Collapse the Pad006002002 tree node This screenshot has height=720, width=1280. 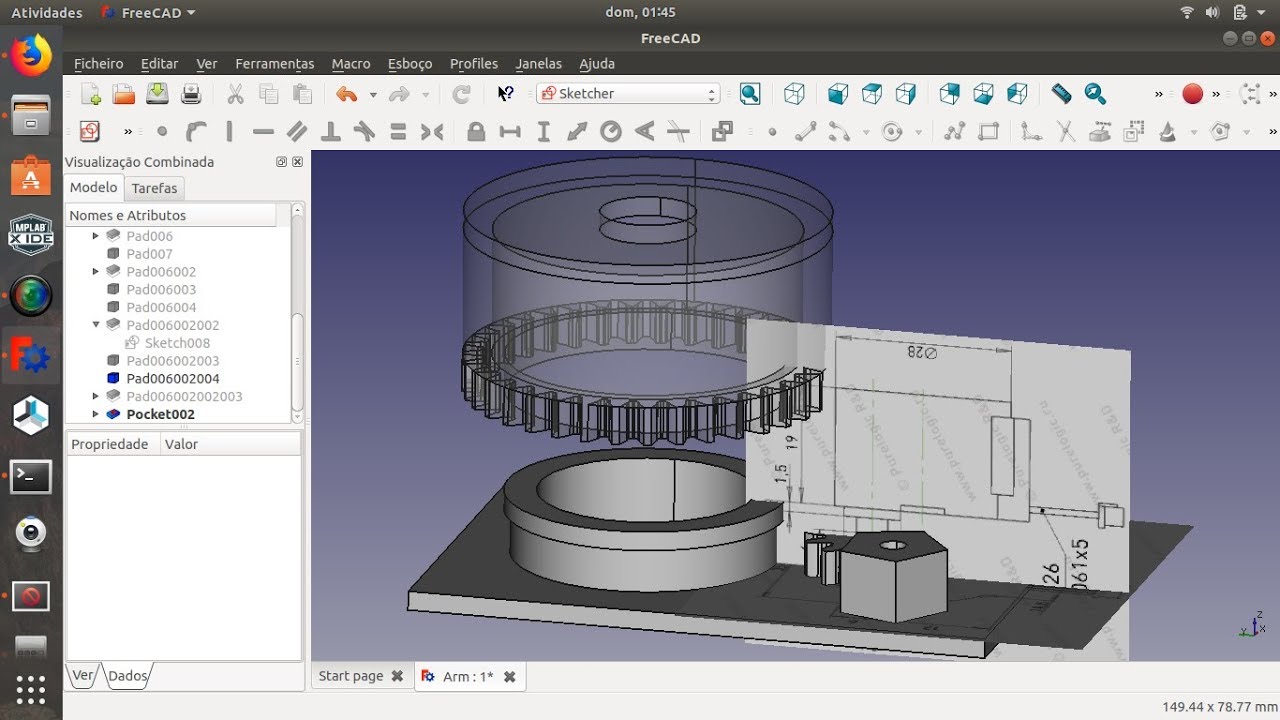pos(96,325)
